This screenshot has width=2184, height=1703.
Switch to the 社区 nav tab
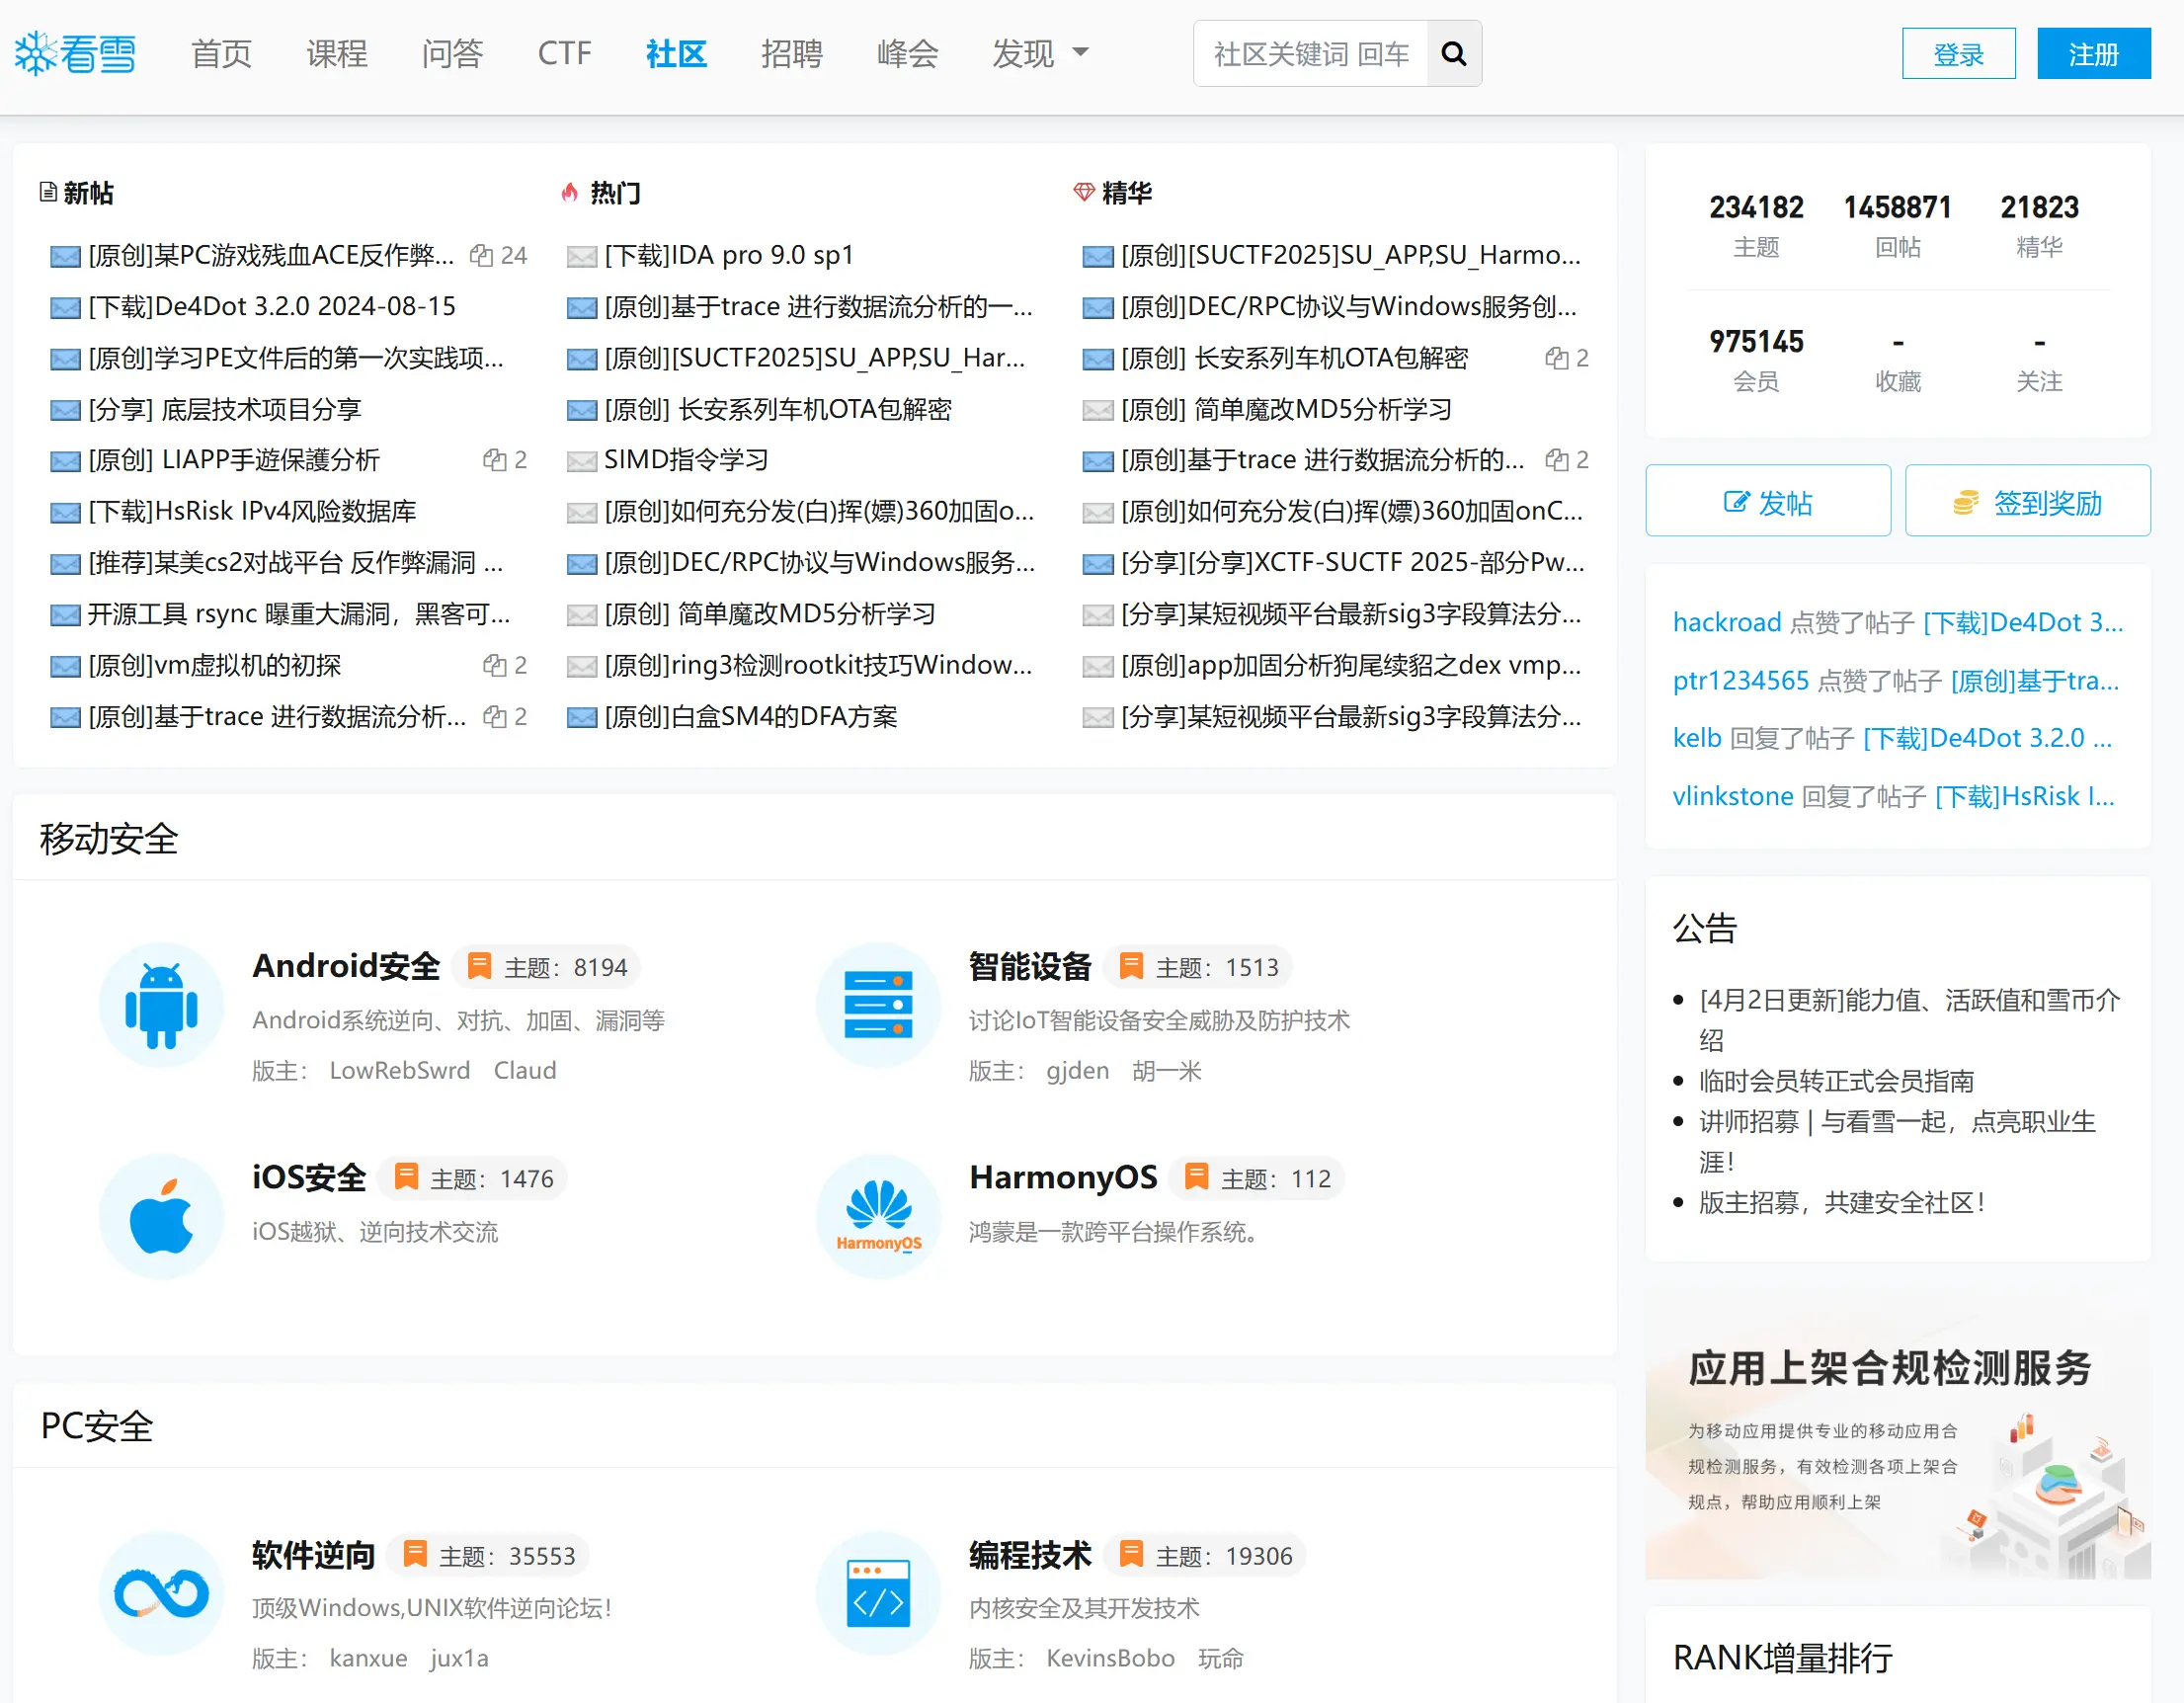[676, 54]
